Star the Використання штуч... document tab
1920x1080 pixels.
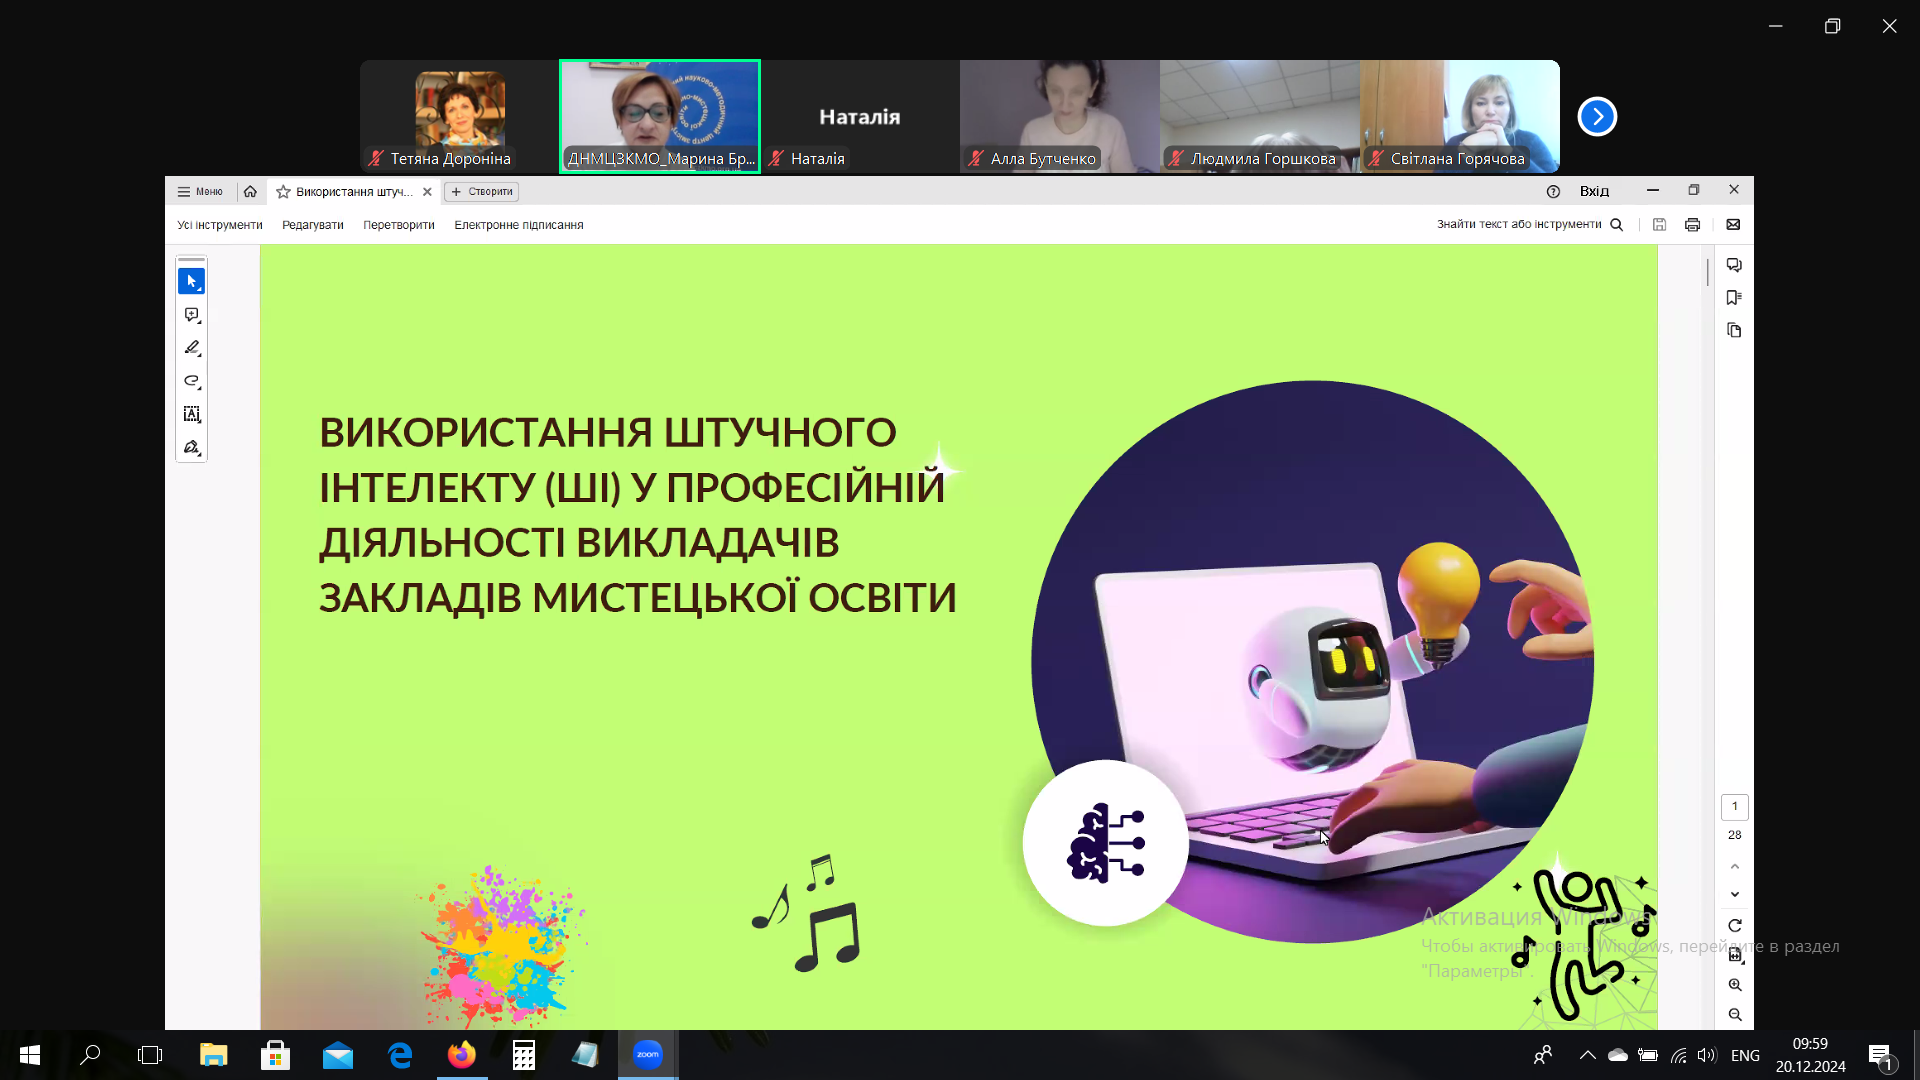284,192
